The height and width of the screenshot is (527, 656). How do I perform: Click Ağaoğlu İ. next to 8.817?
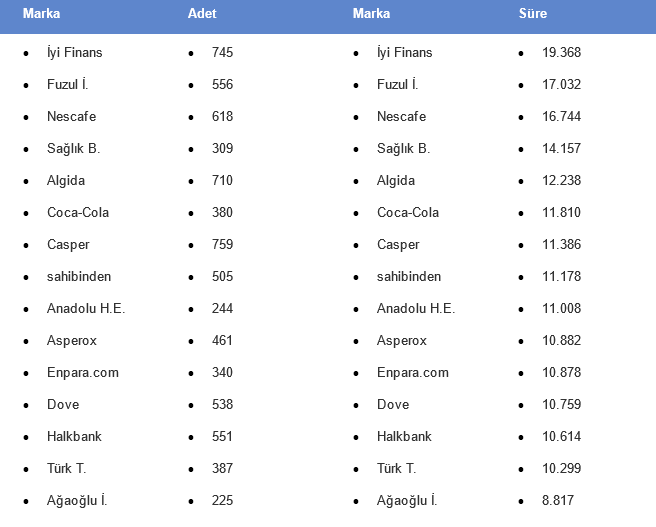pyautogui.click(x=407, y=500)
